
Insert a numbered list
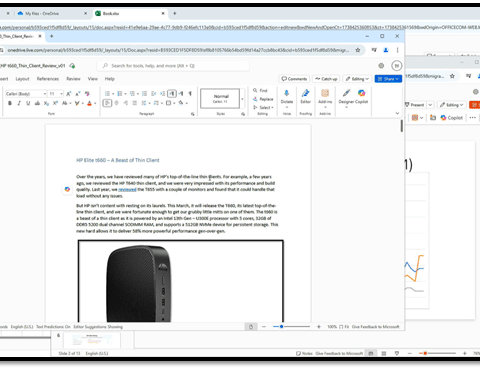point(120,94)
